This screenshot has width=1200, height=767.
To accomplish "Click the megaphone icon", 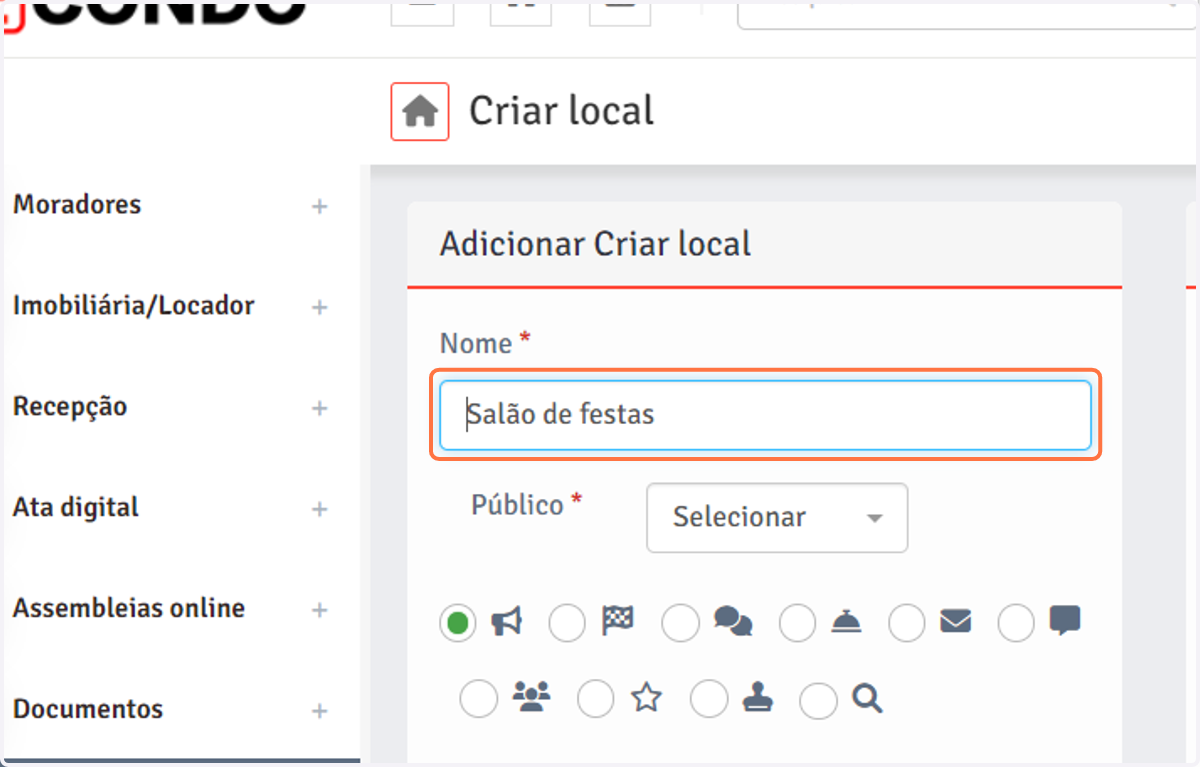I will pyautogui.click(x=507, y=623).
